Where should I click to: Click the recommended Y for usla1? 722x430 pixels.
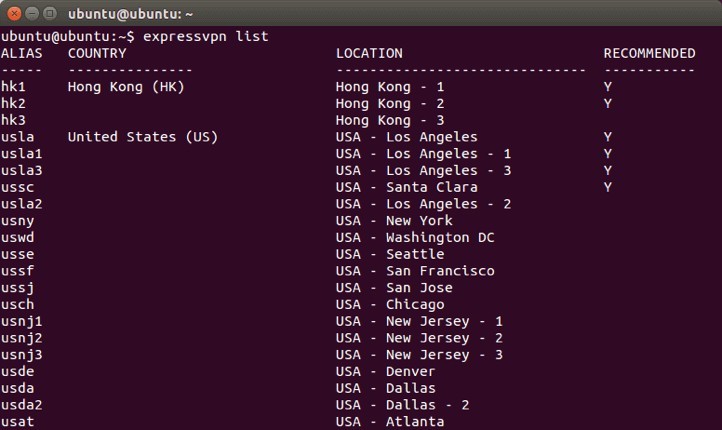608,154
